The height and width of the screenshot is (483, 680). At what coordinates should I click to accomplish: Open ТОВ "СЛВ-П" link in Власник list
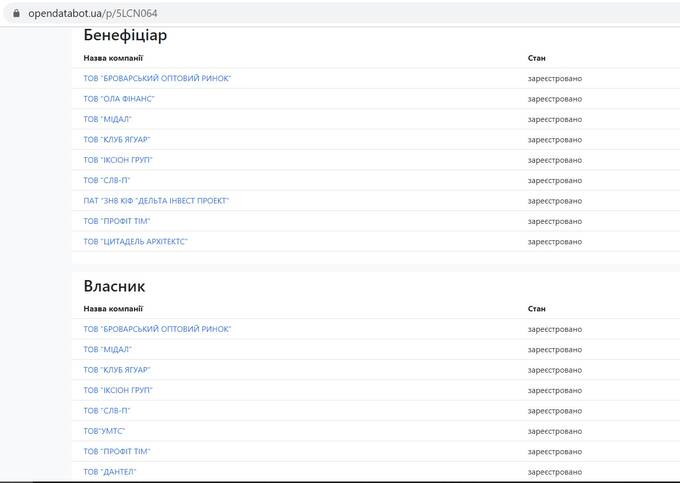107,411
